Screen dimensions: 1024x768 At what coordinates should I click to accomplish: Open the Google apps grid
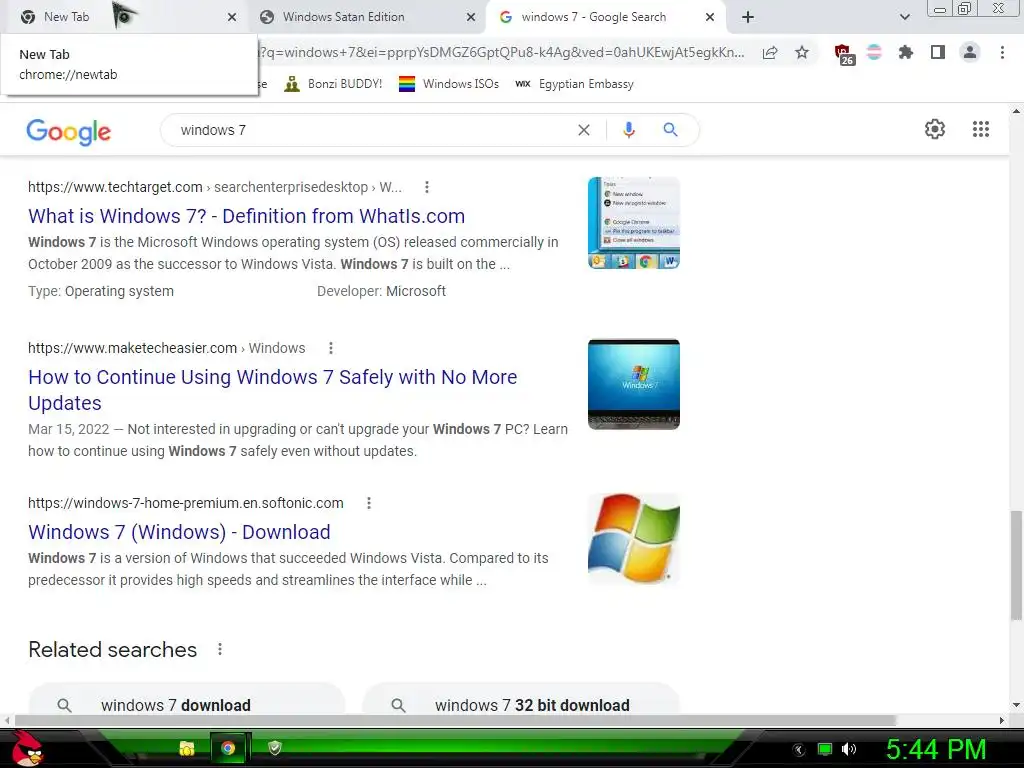980,129
